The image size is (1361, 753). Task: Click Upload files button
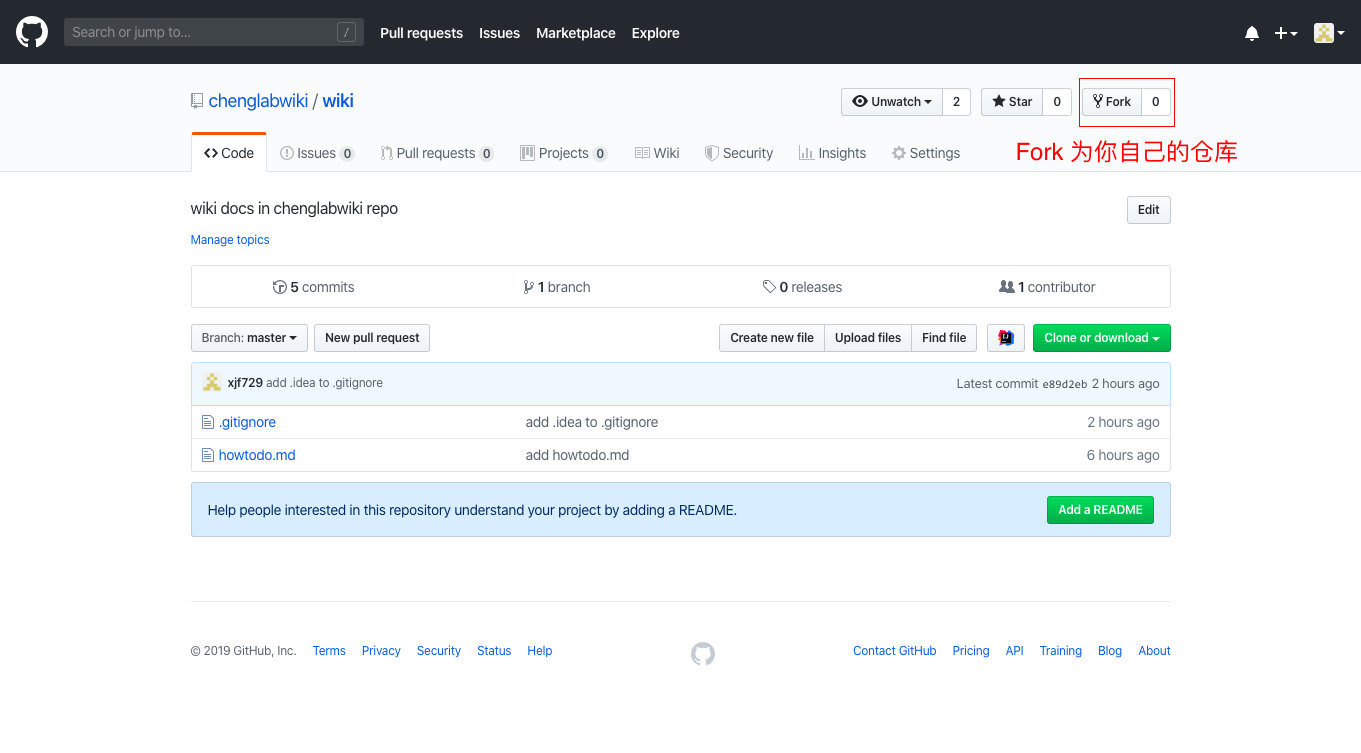(868, 338)
